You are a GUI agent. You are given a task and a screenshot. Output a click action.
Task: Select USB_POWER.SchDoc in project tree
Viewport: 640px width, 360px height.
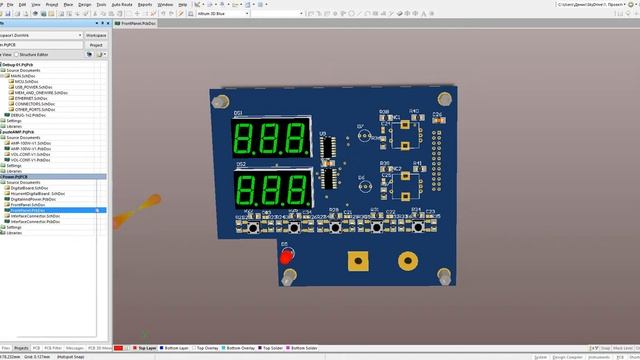coord(33,87)
